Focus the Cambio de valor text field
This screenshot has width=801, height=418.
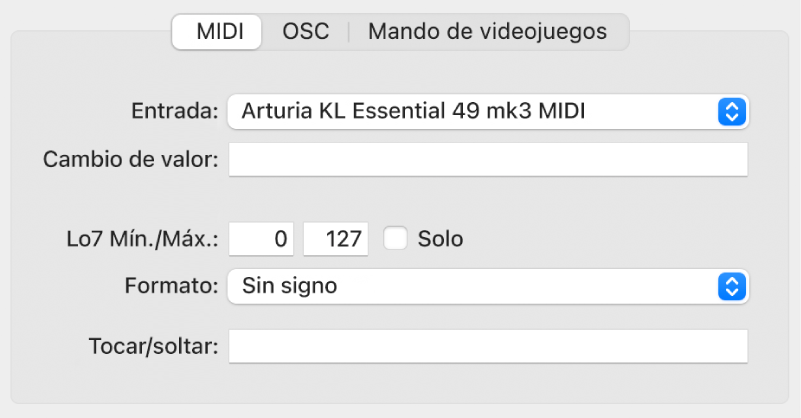[x=488, y=159]
